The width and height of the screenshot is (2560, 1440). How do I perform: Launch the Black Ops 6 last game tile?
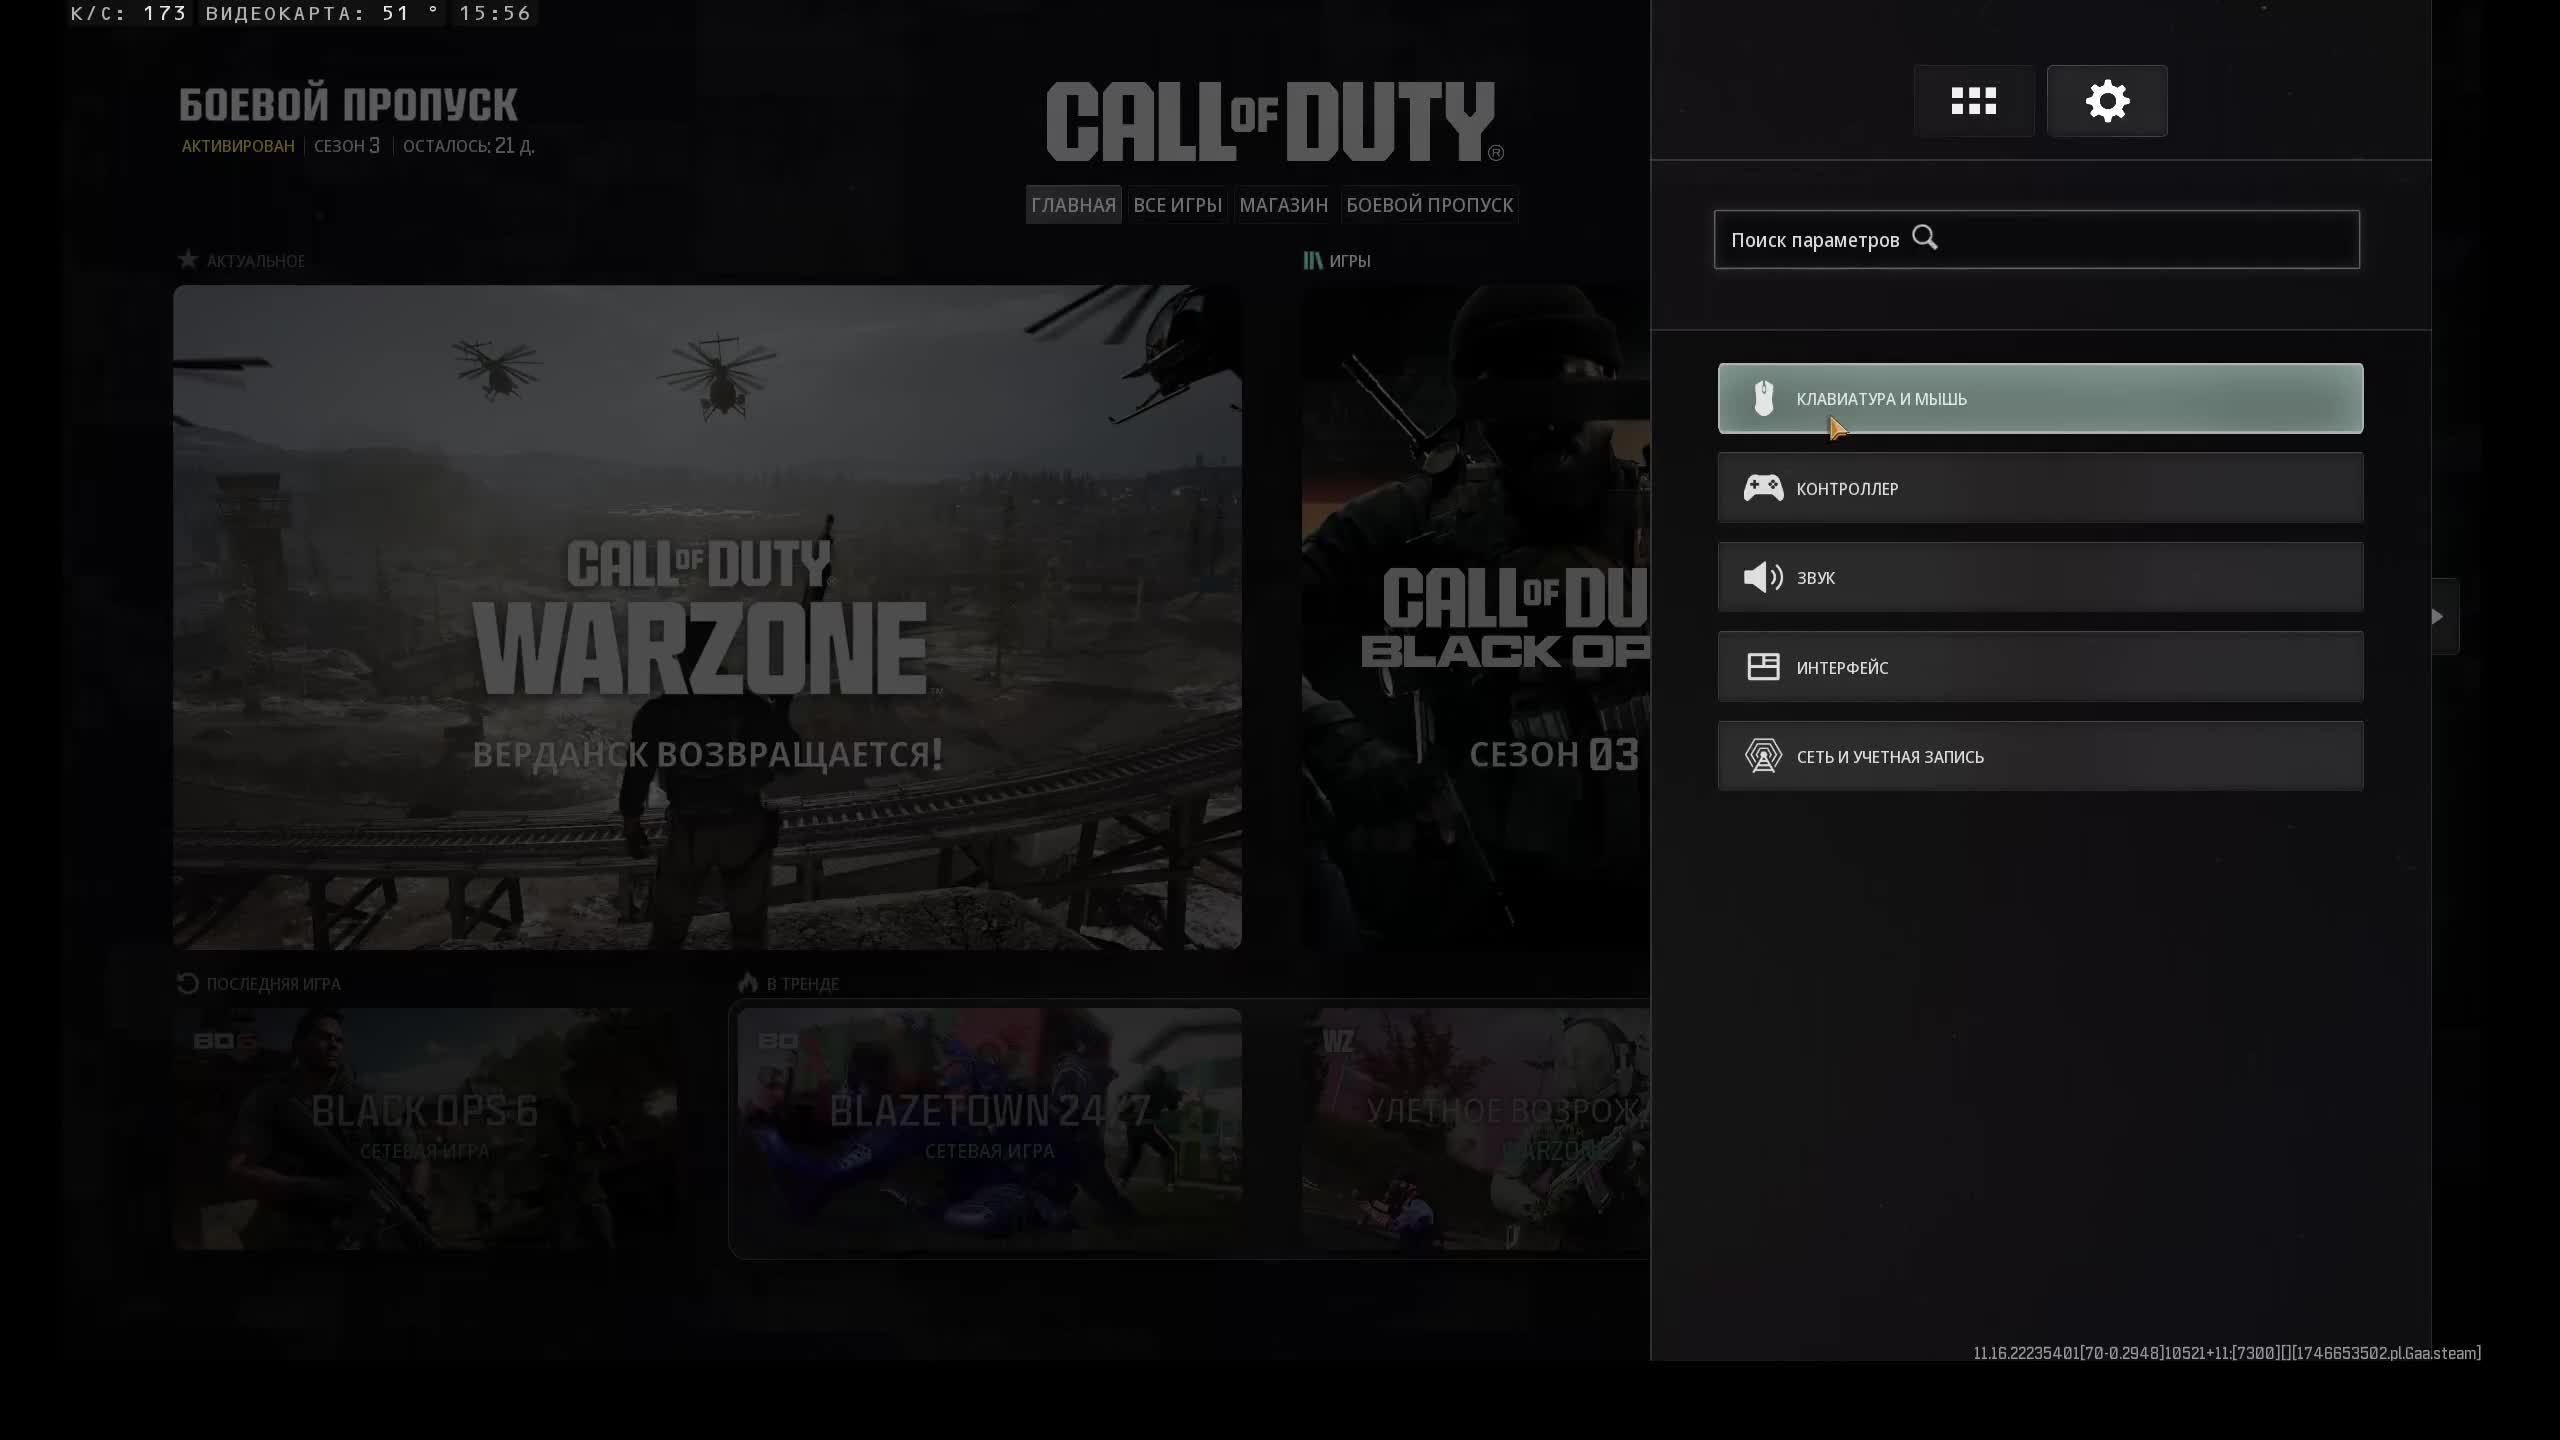(424, 1128)
